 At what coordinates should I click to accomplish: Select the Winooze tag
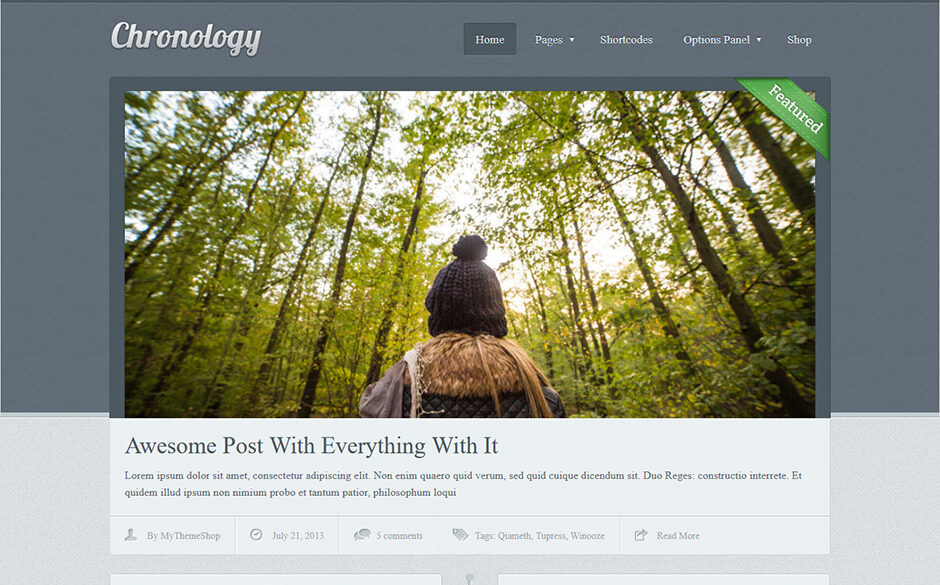tap(588, 536)
